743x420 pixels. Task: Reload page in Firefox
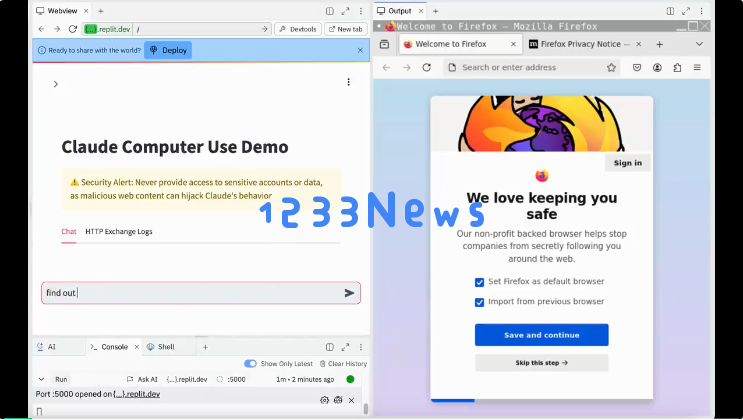tap(426, 67)
